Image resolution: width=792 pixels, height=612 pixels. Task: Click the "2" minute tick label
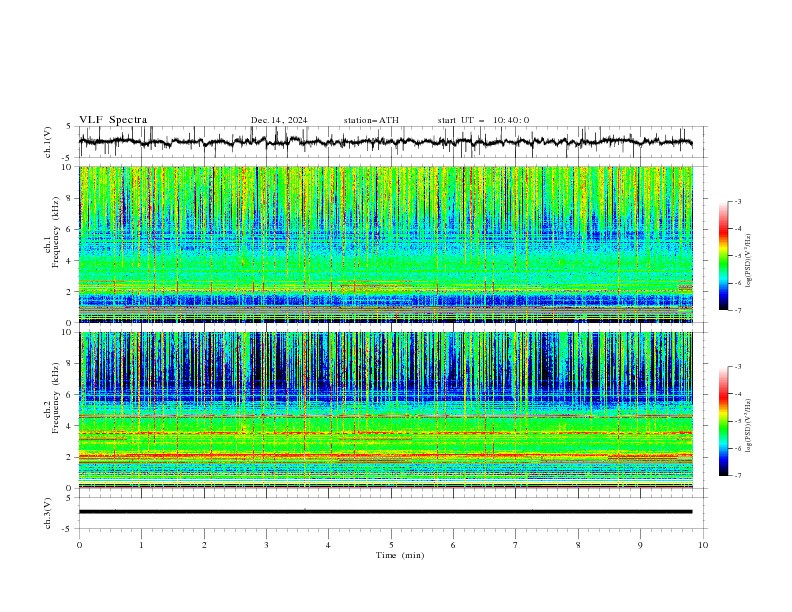[204, 545]
